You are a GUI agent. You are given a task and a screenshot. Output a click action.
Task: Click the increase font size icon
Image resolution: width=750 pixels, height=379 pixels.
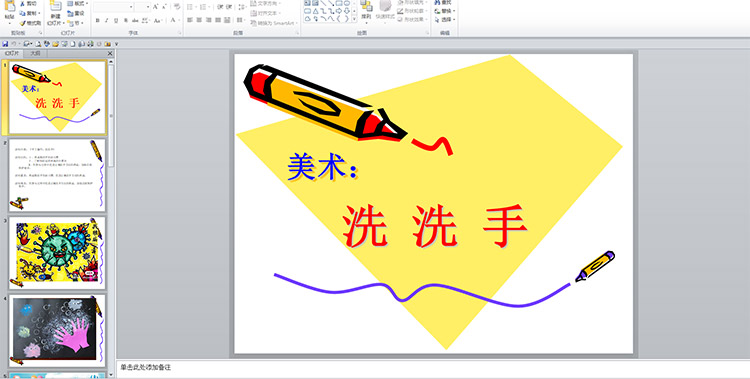coord(155,7)
